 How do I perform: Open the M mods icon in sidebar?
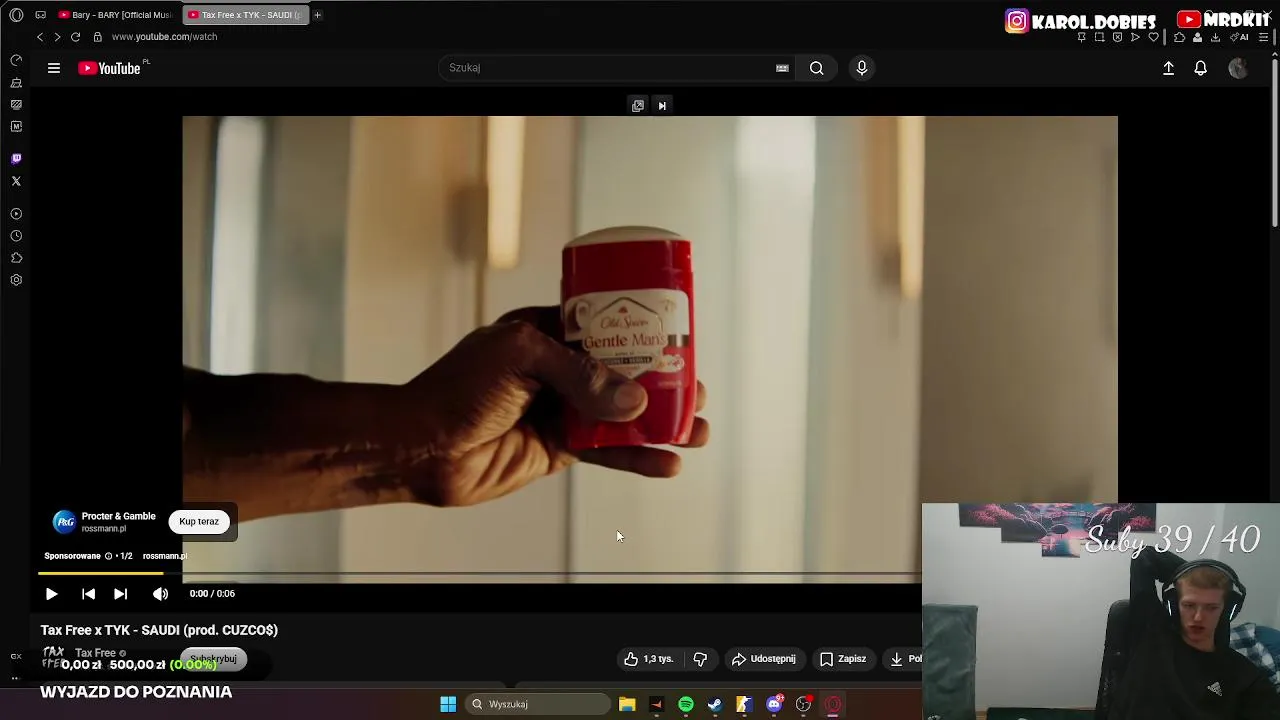click(16, 126)
